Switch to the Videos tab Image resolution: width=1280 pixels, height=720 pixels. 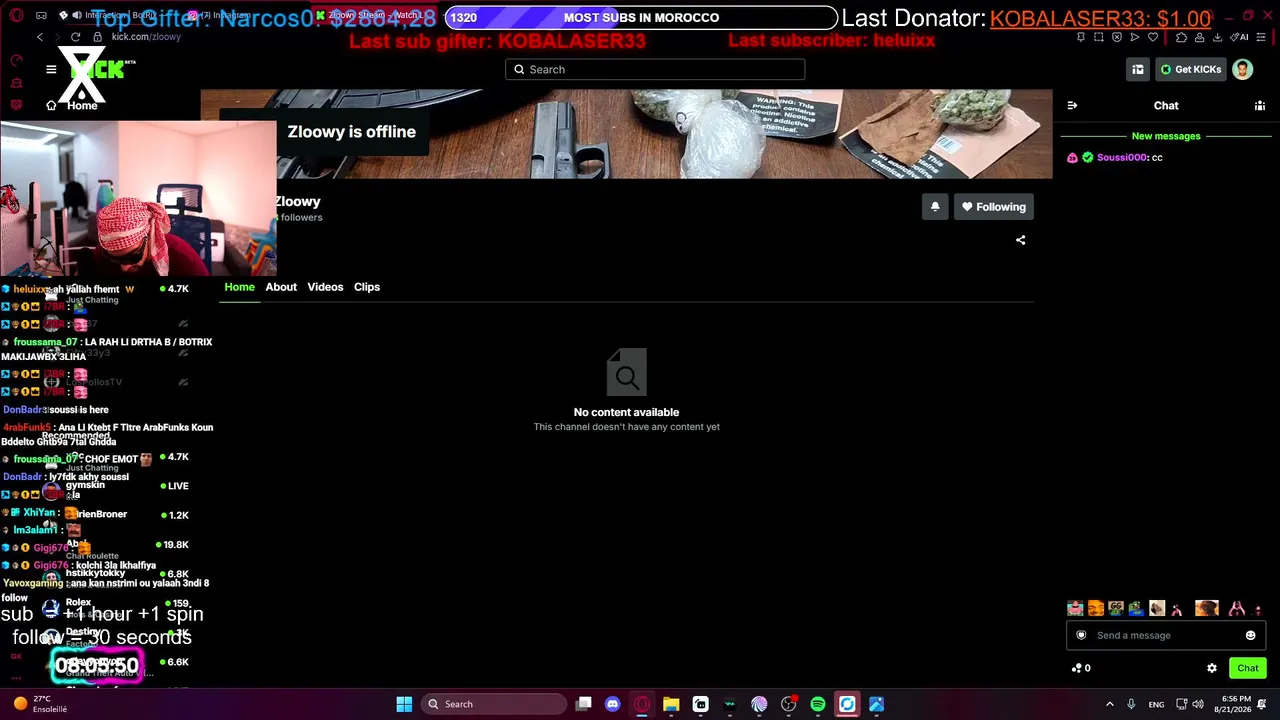tap(325, 287)
